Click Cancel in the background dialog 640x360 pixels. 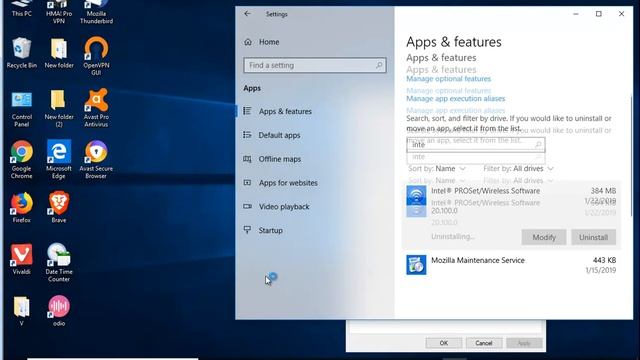(484, 343)
